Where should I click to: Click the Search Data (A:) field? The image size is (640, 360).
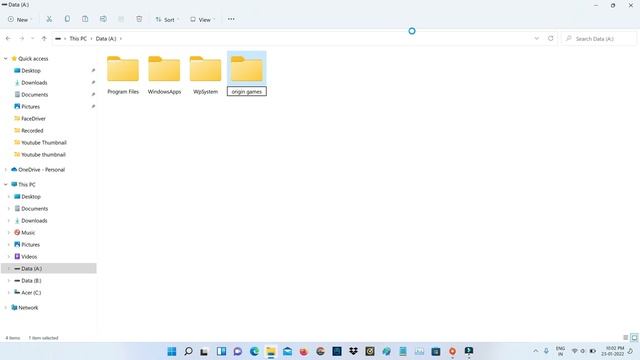tap(598, 38)
